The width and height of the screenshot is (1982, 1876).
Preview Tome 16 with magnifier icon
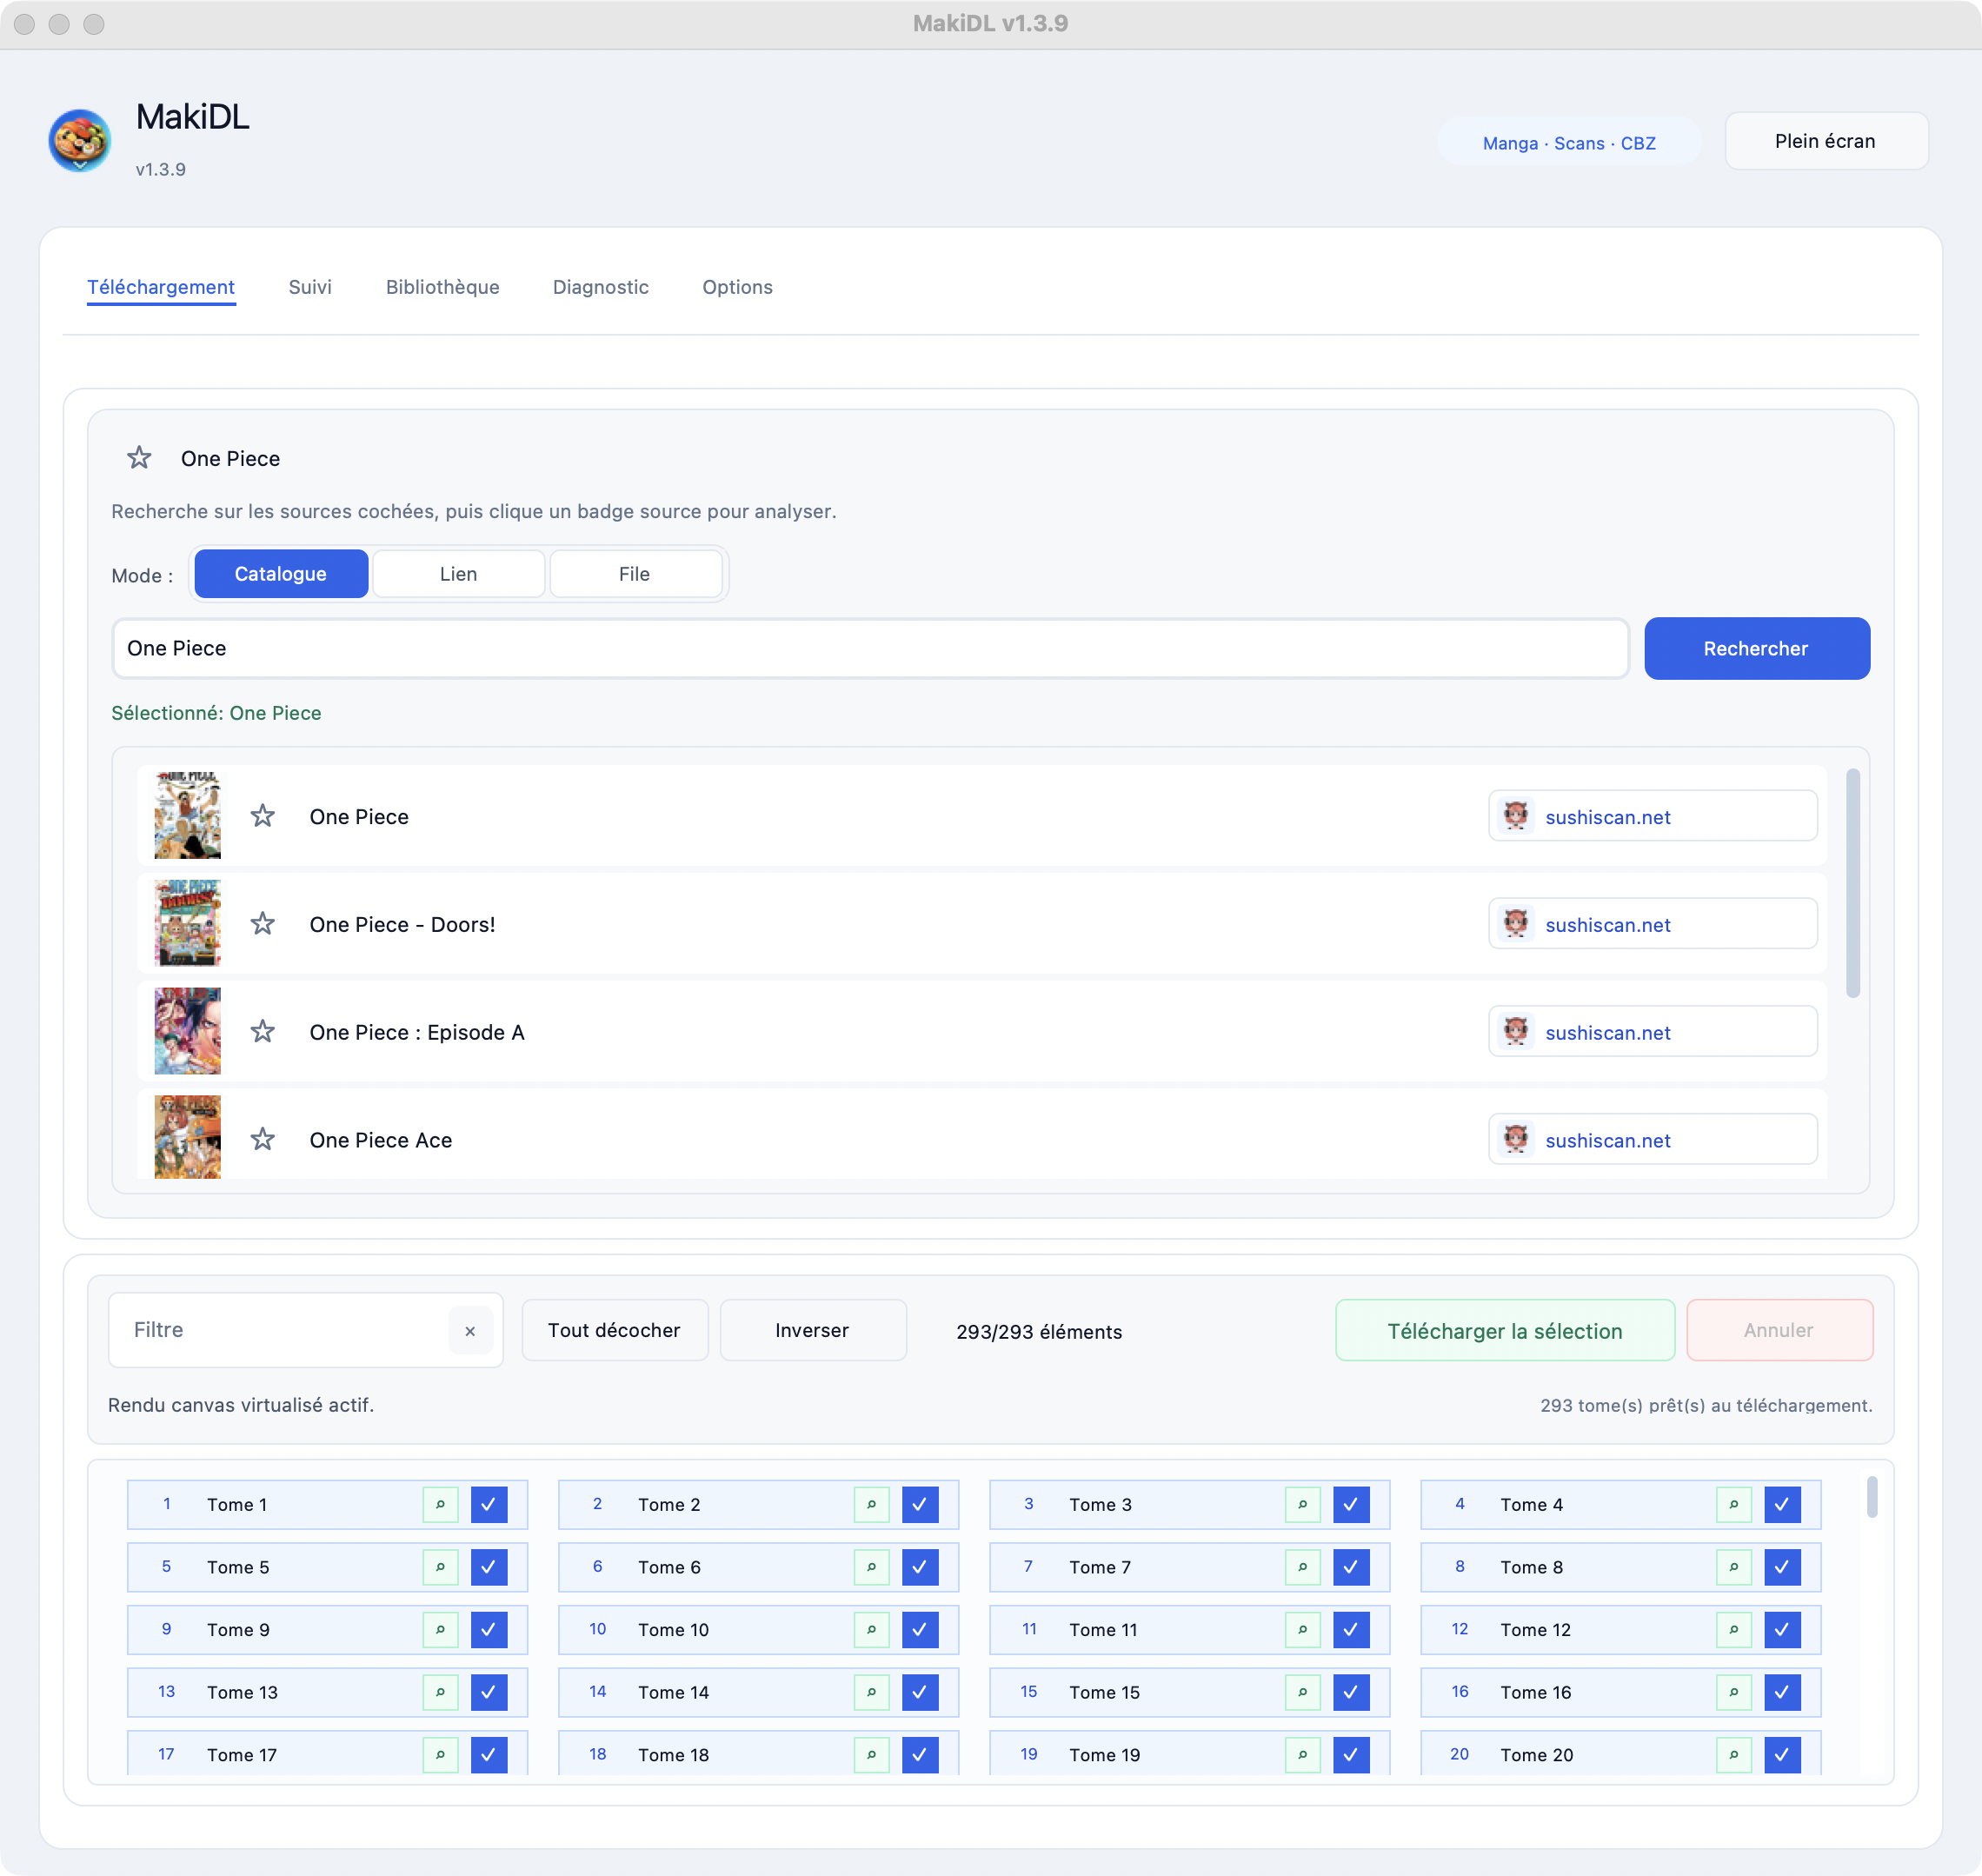tap(1733, 1692)
